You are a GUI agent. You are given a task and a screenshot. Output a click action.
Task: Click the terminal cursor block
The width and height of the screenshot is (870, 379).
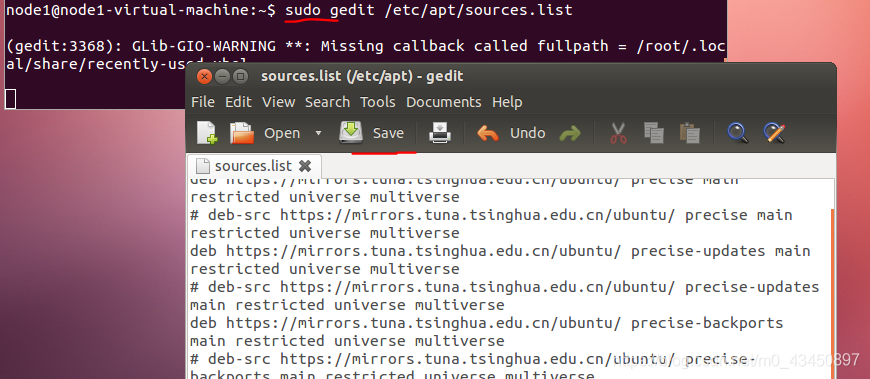(10, 99)
